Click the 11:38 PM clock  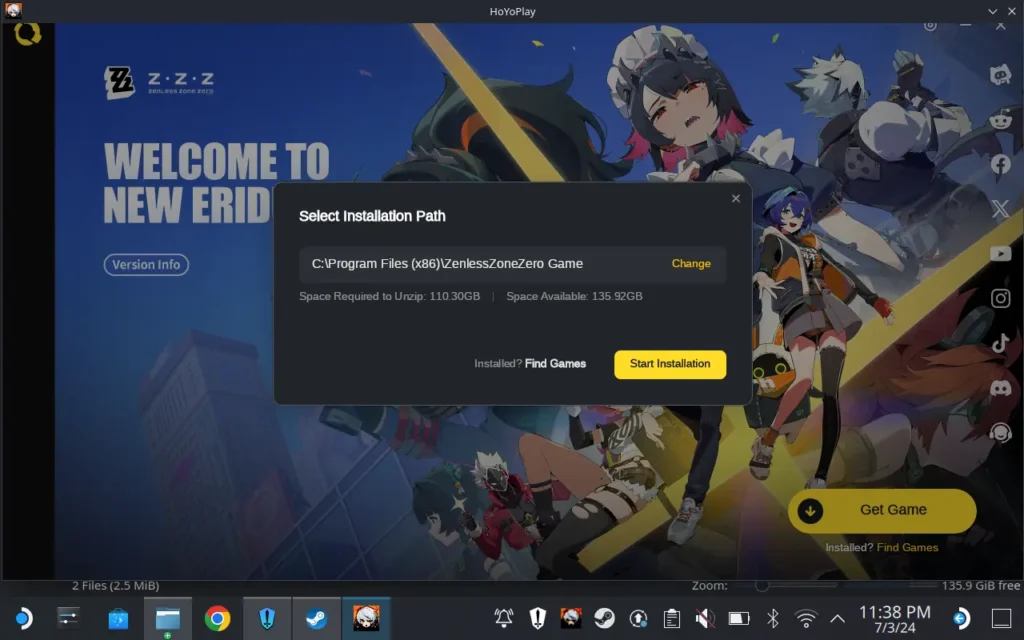894,612
